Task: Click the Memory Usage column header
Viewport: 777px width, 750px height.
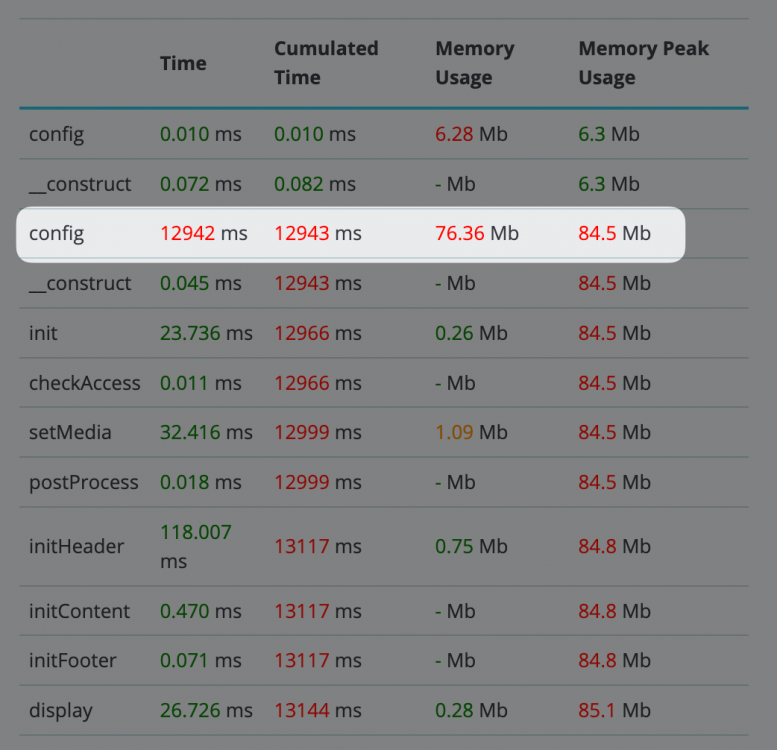Action: tap(474, 63)
